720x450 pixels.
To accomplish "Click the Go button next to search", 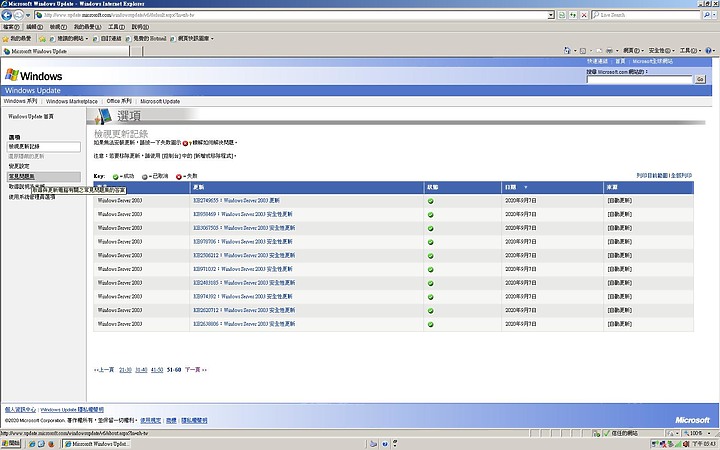I will tap(700, 79).
